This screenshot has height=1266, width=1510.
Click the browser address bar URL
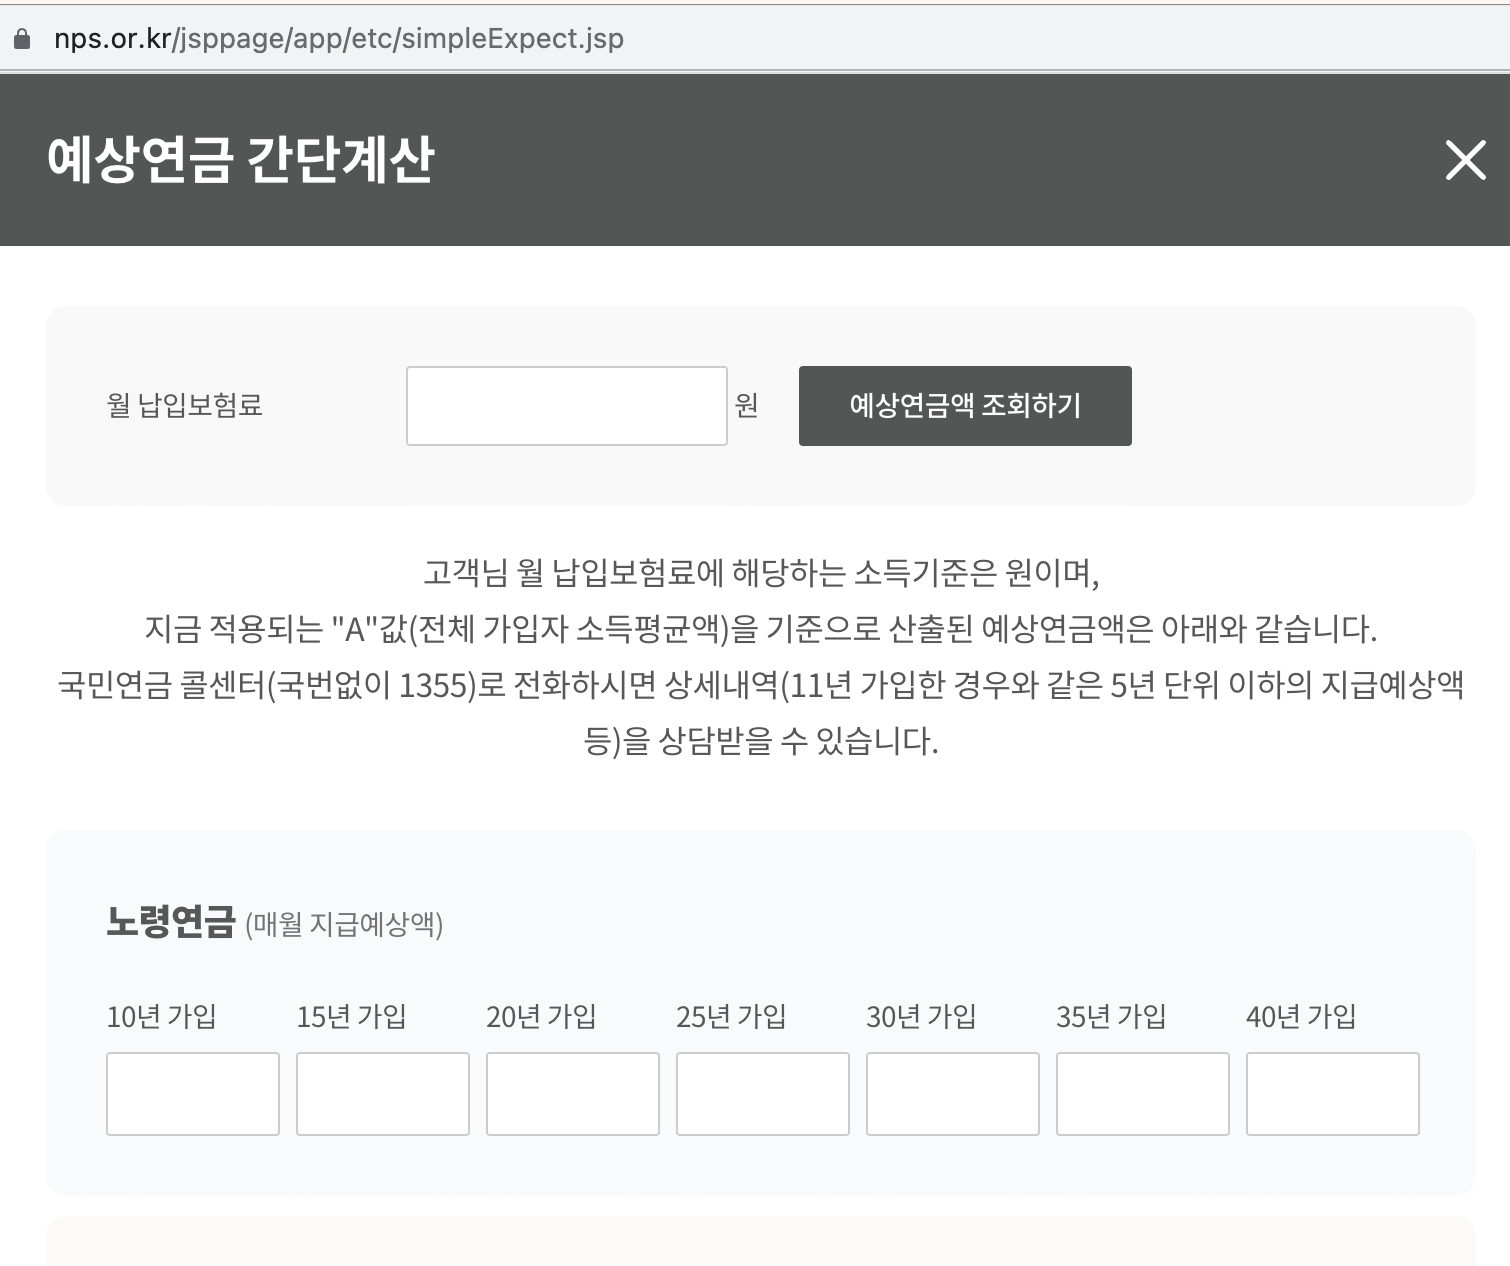(x=339, y=38)
